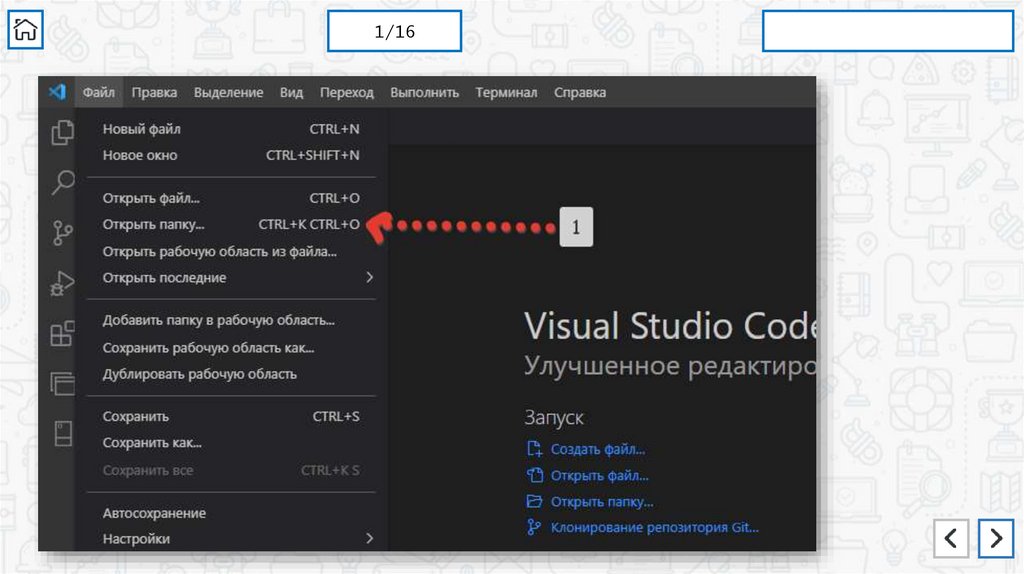Open the Выделение menu

[229, 92]
